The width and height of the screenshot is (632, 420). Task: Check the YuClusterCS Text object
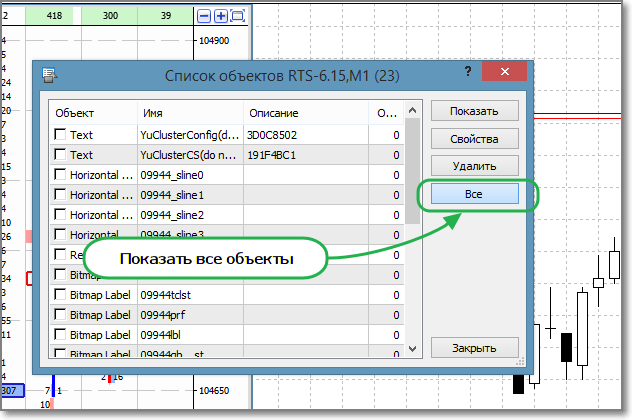click(60, 154)
